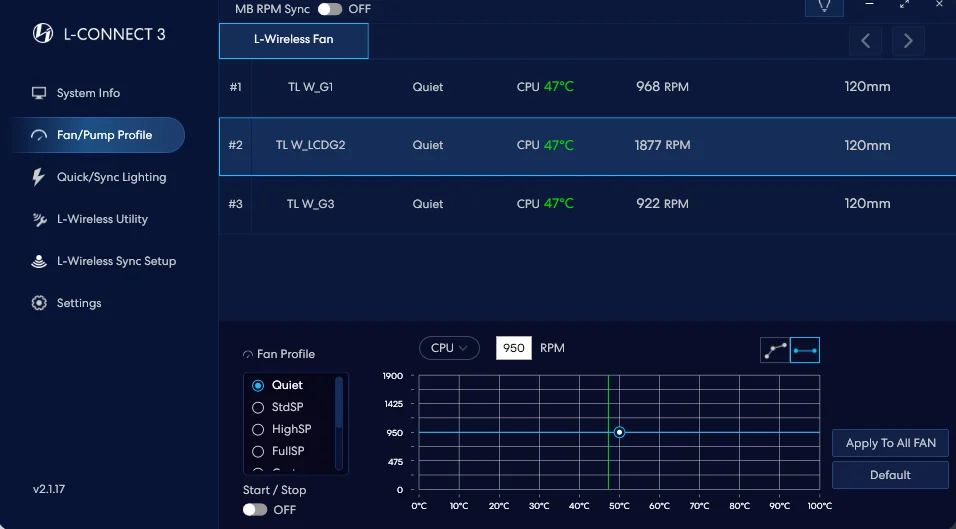Viewport: 956px width, 529px height.
Task: Go to previous page with left arrow
Action: pyautogui.click(x=865, y=41)
